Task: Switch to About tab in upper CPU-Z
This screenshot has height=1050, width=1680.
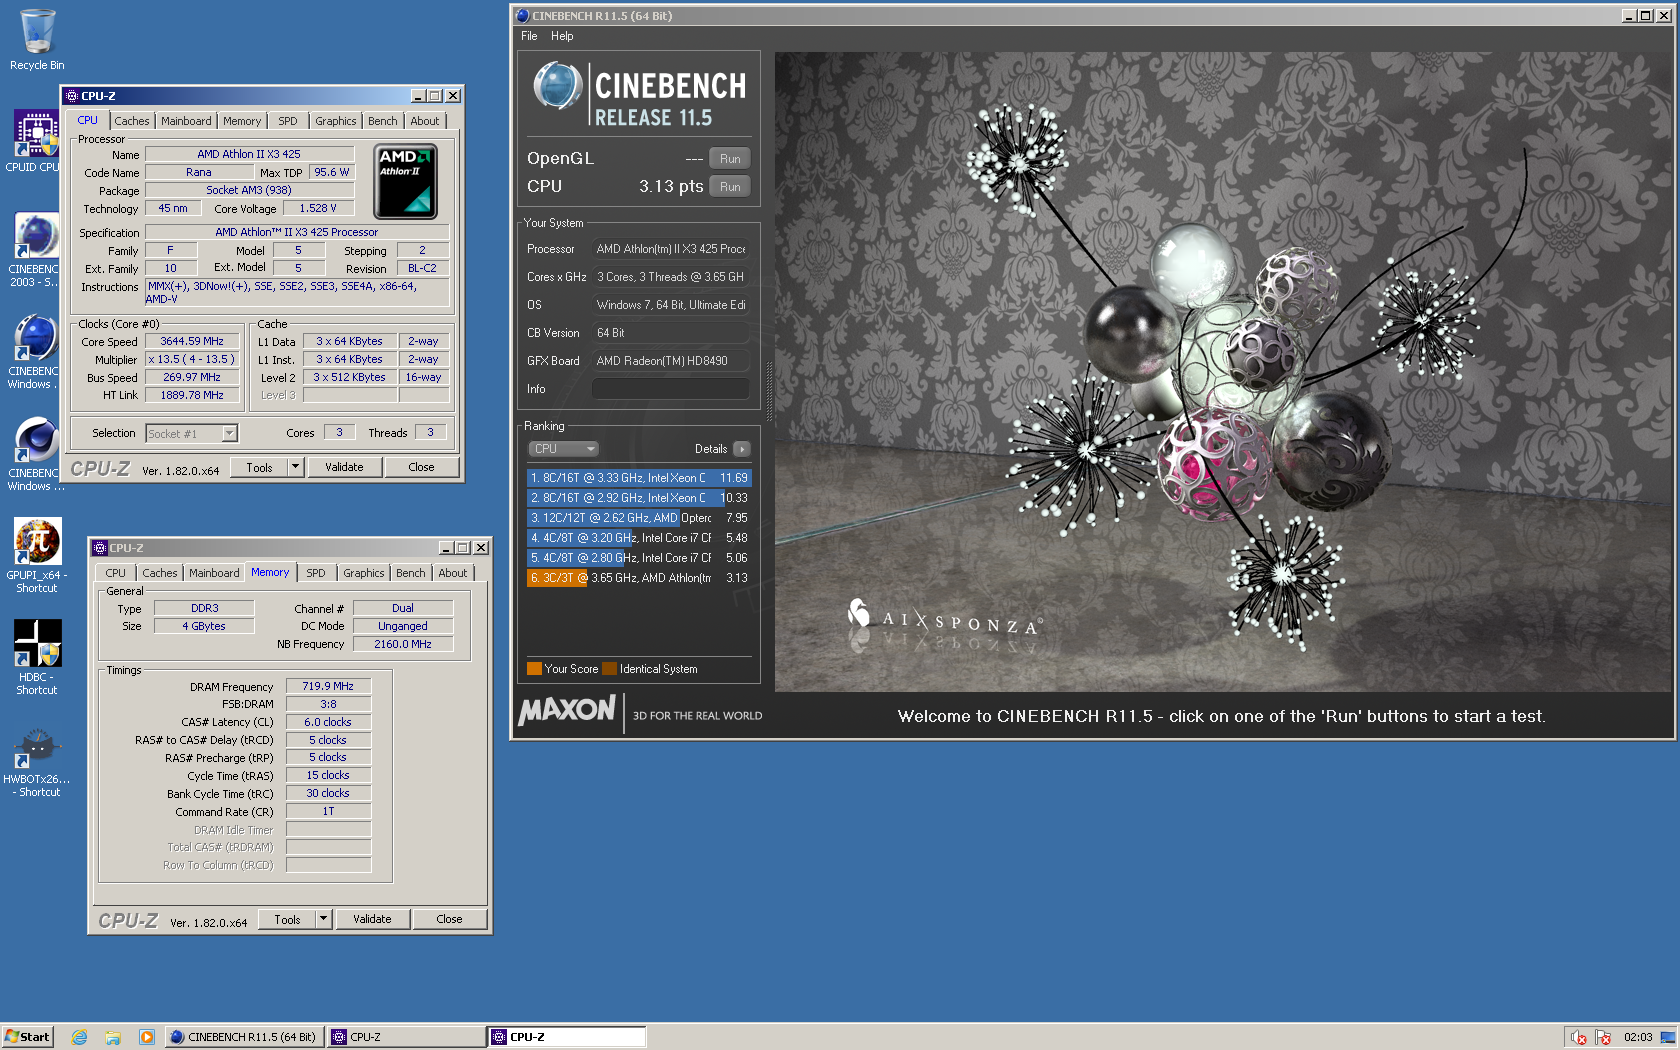Action: tap(425, 121)
